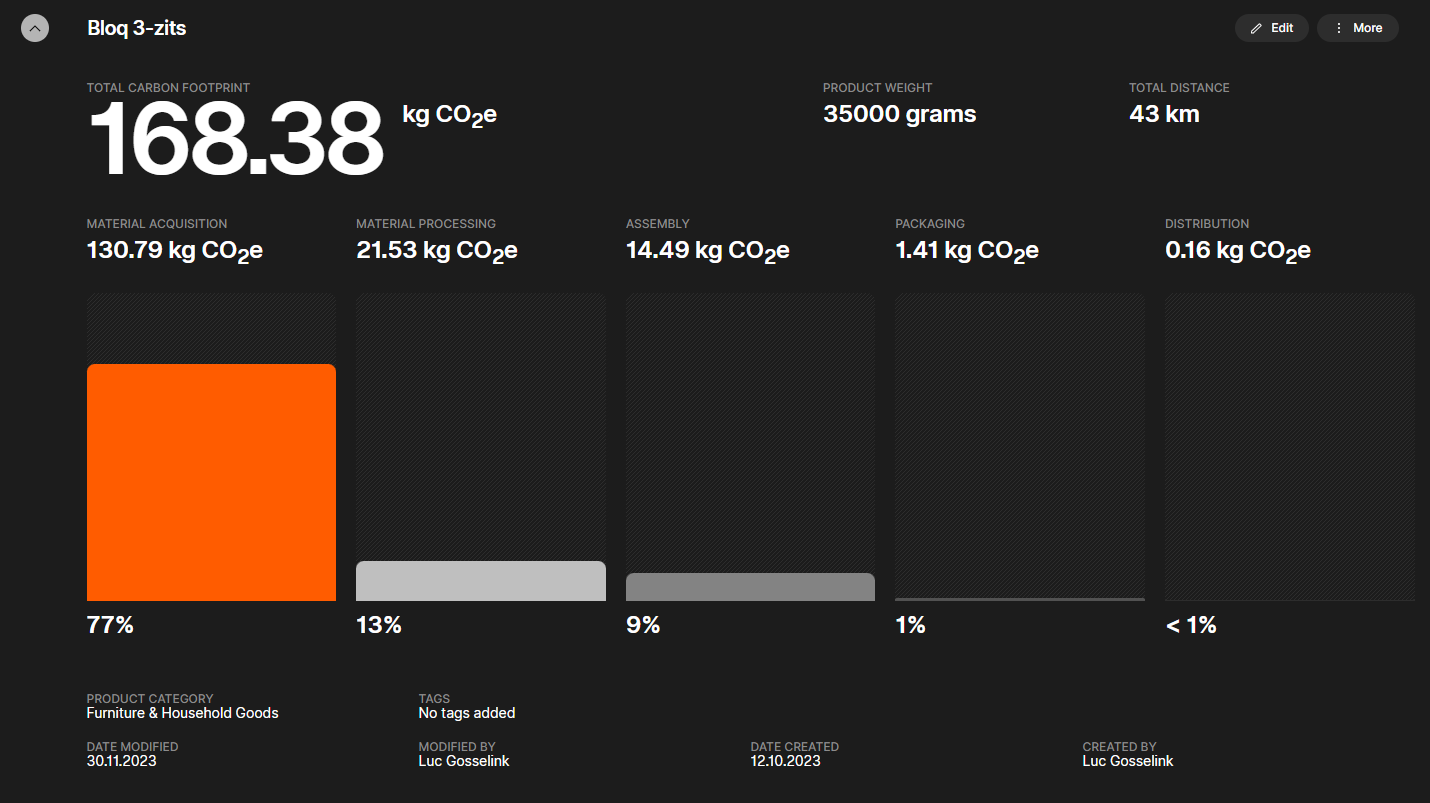Select the 35000 grams product weight
Viewport: 1430px width, 803px height.
click(x=899, y=114)
